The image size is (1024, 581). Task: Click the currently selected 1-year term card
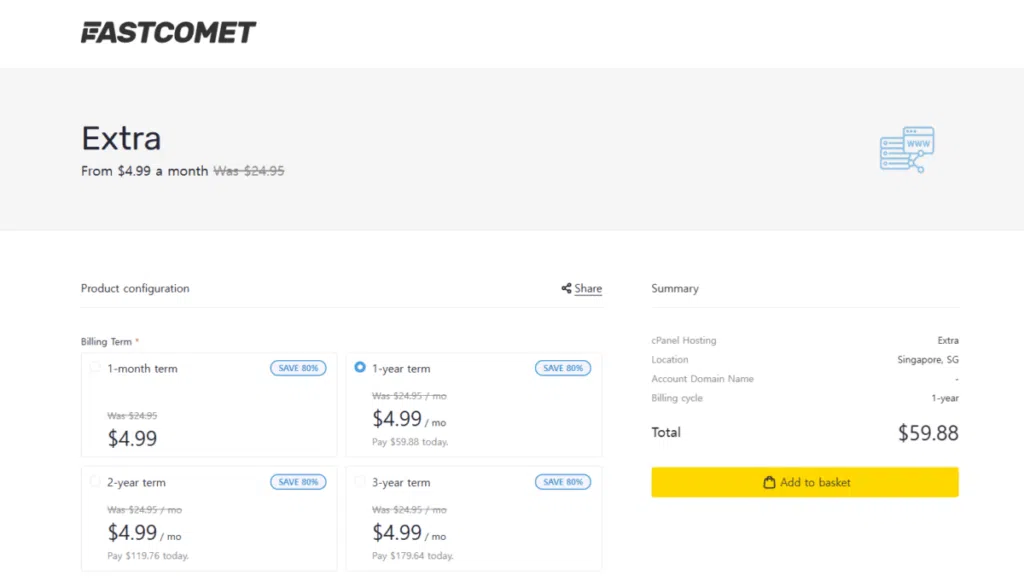pyautogui.click(x=473, y=404)
